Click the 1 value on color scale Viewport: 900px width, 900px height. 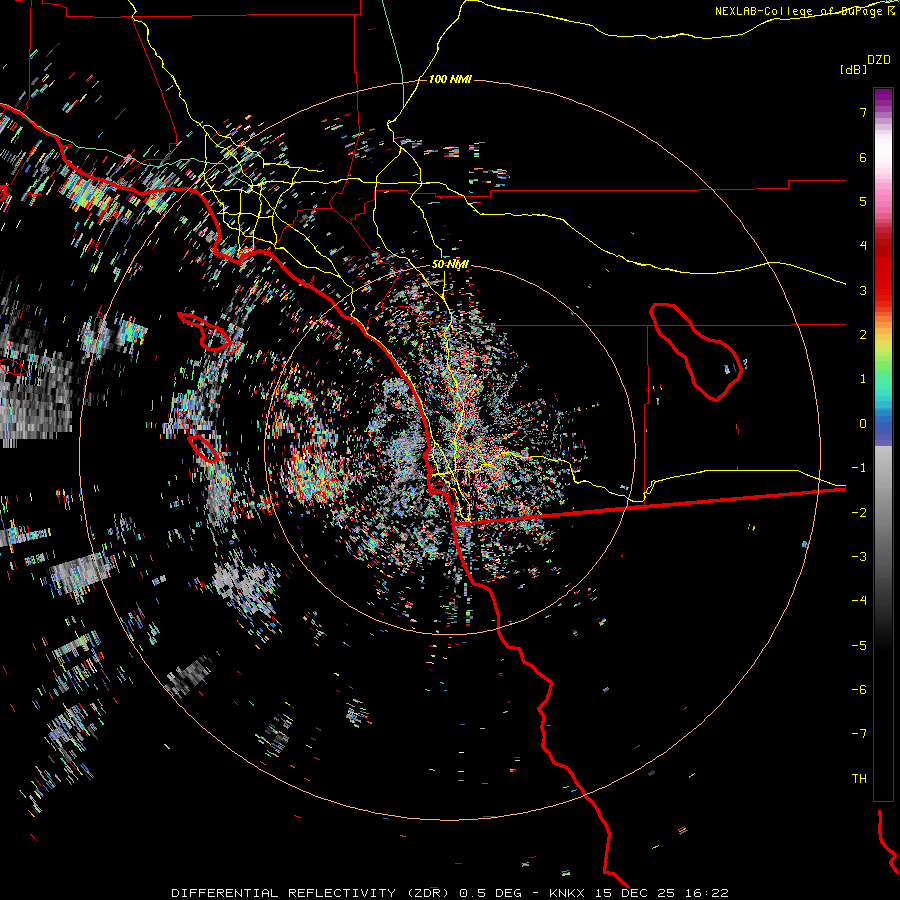863,379
